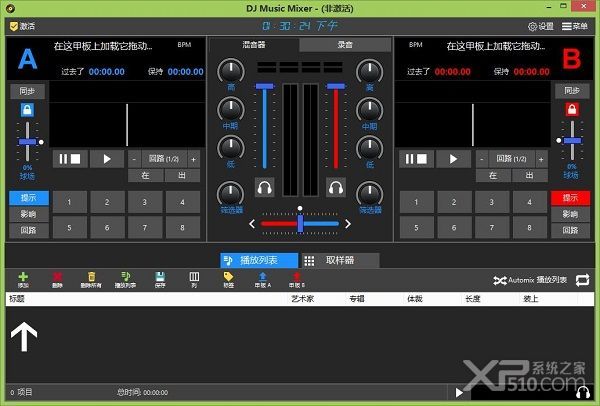The image size is (600, 406).
Task: Click the left High (高) EQ knob
Action: pos(231,71)
